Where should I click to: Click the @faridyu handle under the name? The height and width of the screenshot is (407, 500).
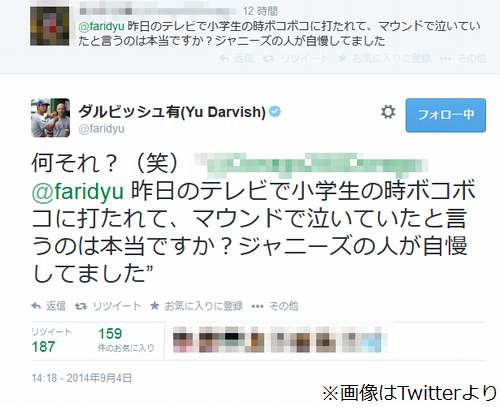pyautogui.click(x=101, y=129)
